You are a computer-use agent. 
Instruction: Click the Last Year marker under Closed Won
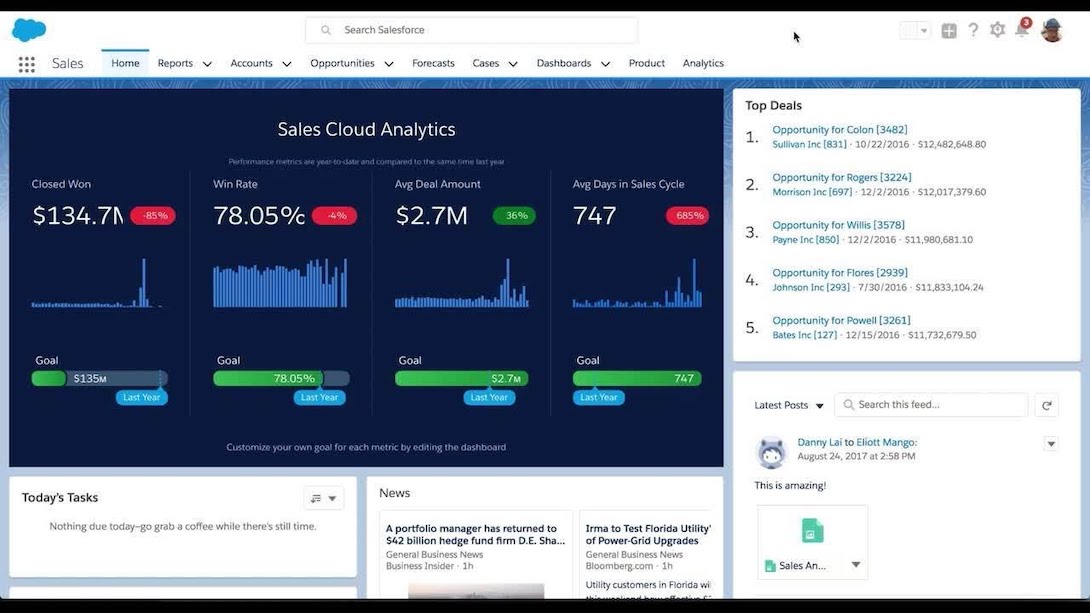141,398
